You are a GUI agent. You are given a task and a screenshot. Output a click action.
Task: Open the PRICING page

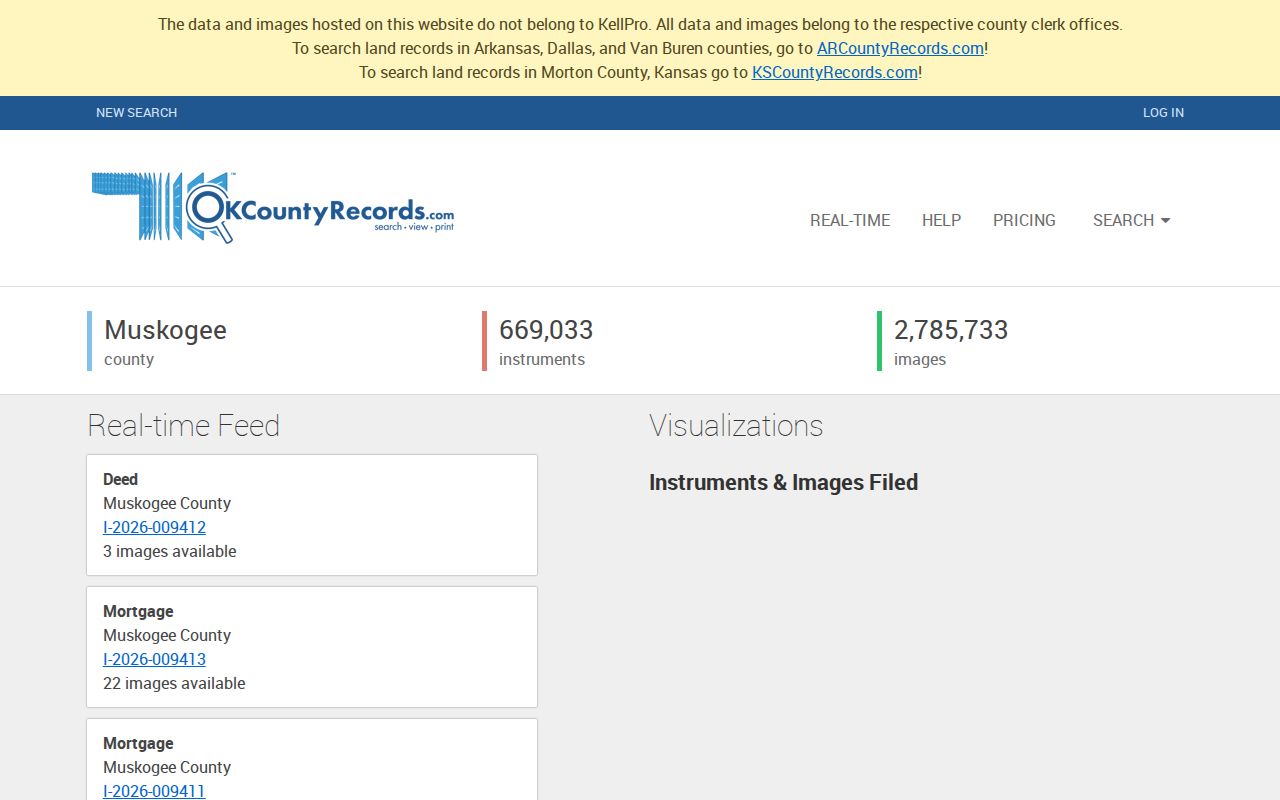pyautogui.click(x=1024, y=220)
